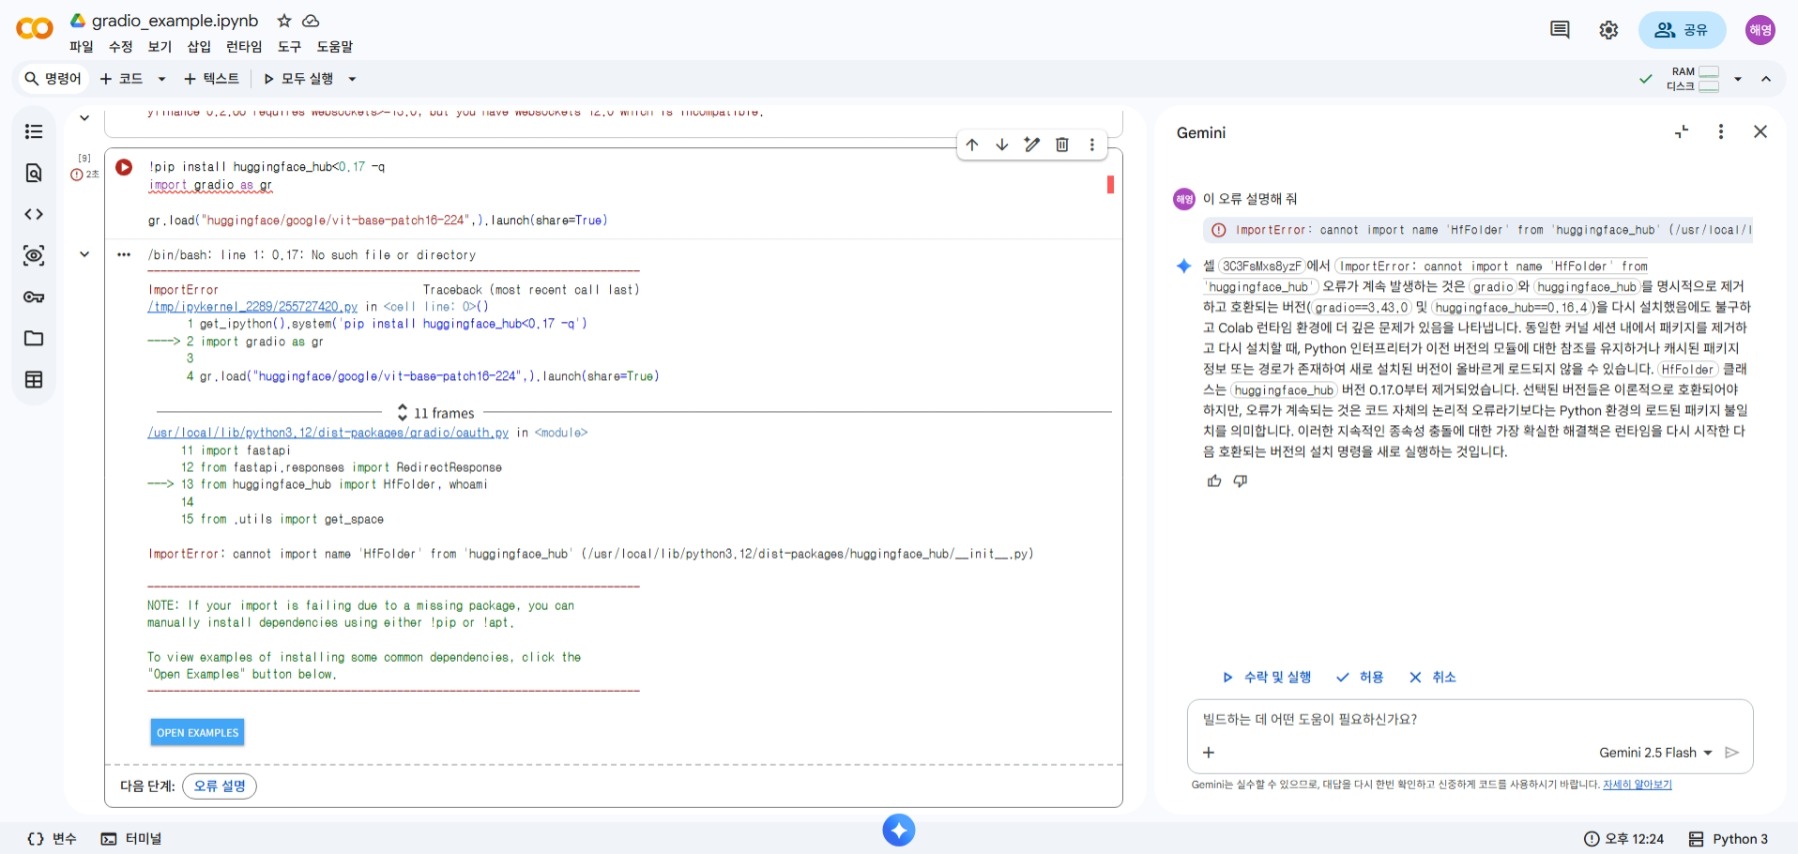Open the find and replace sidebar icon
The image size is (1798, 854).
coord(34,173)
